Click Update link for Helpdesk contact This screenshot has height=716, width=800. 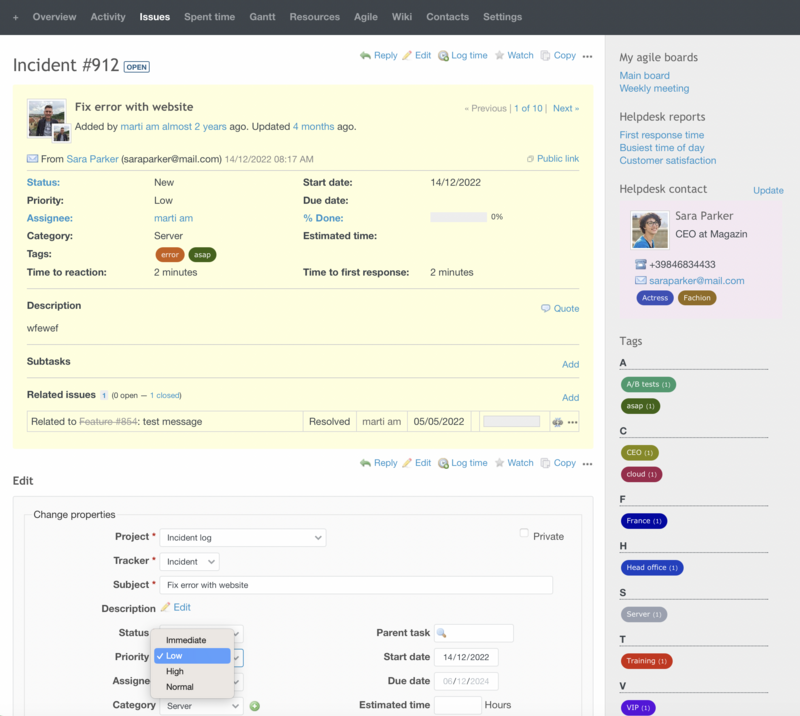point(768,190)
